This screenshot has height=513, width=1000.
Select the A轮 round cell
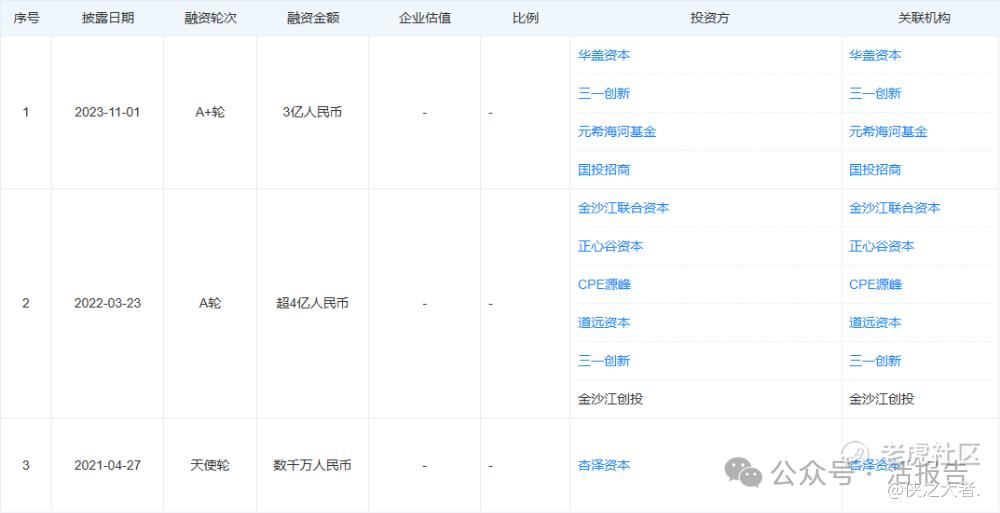[210, 304]
